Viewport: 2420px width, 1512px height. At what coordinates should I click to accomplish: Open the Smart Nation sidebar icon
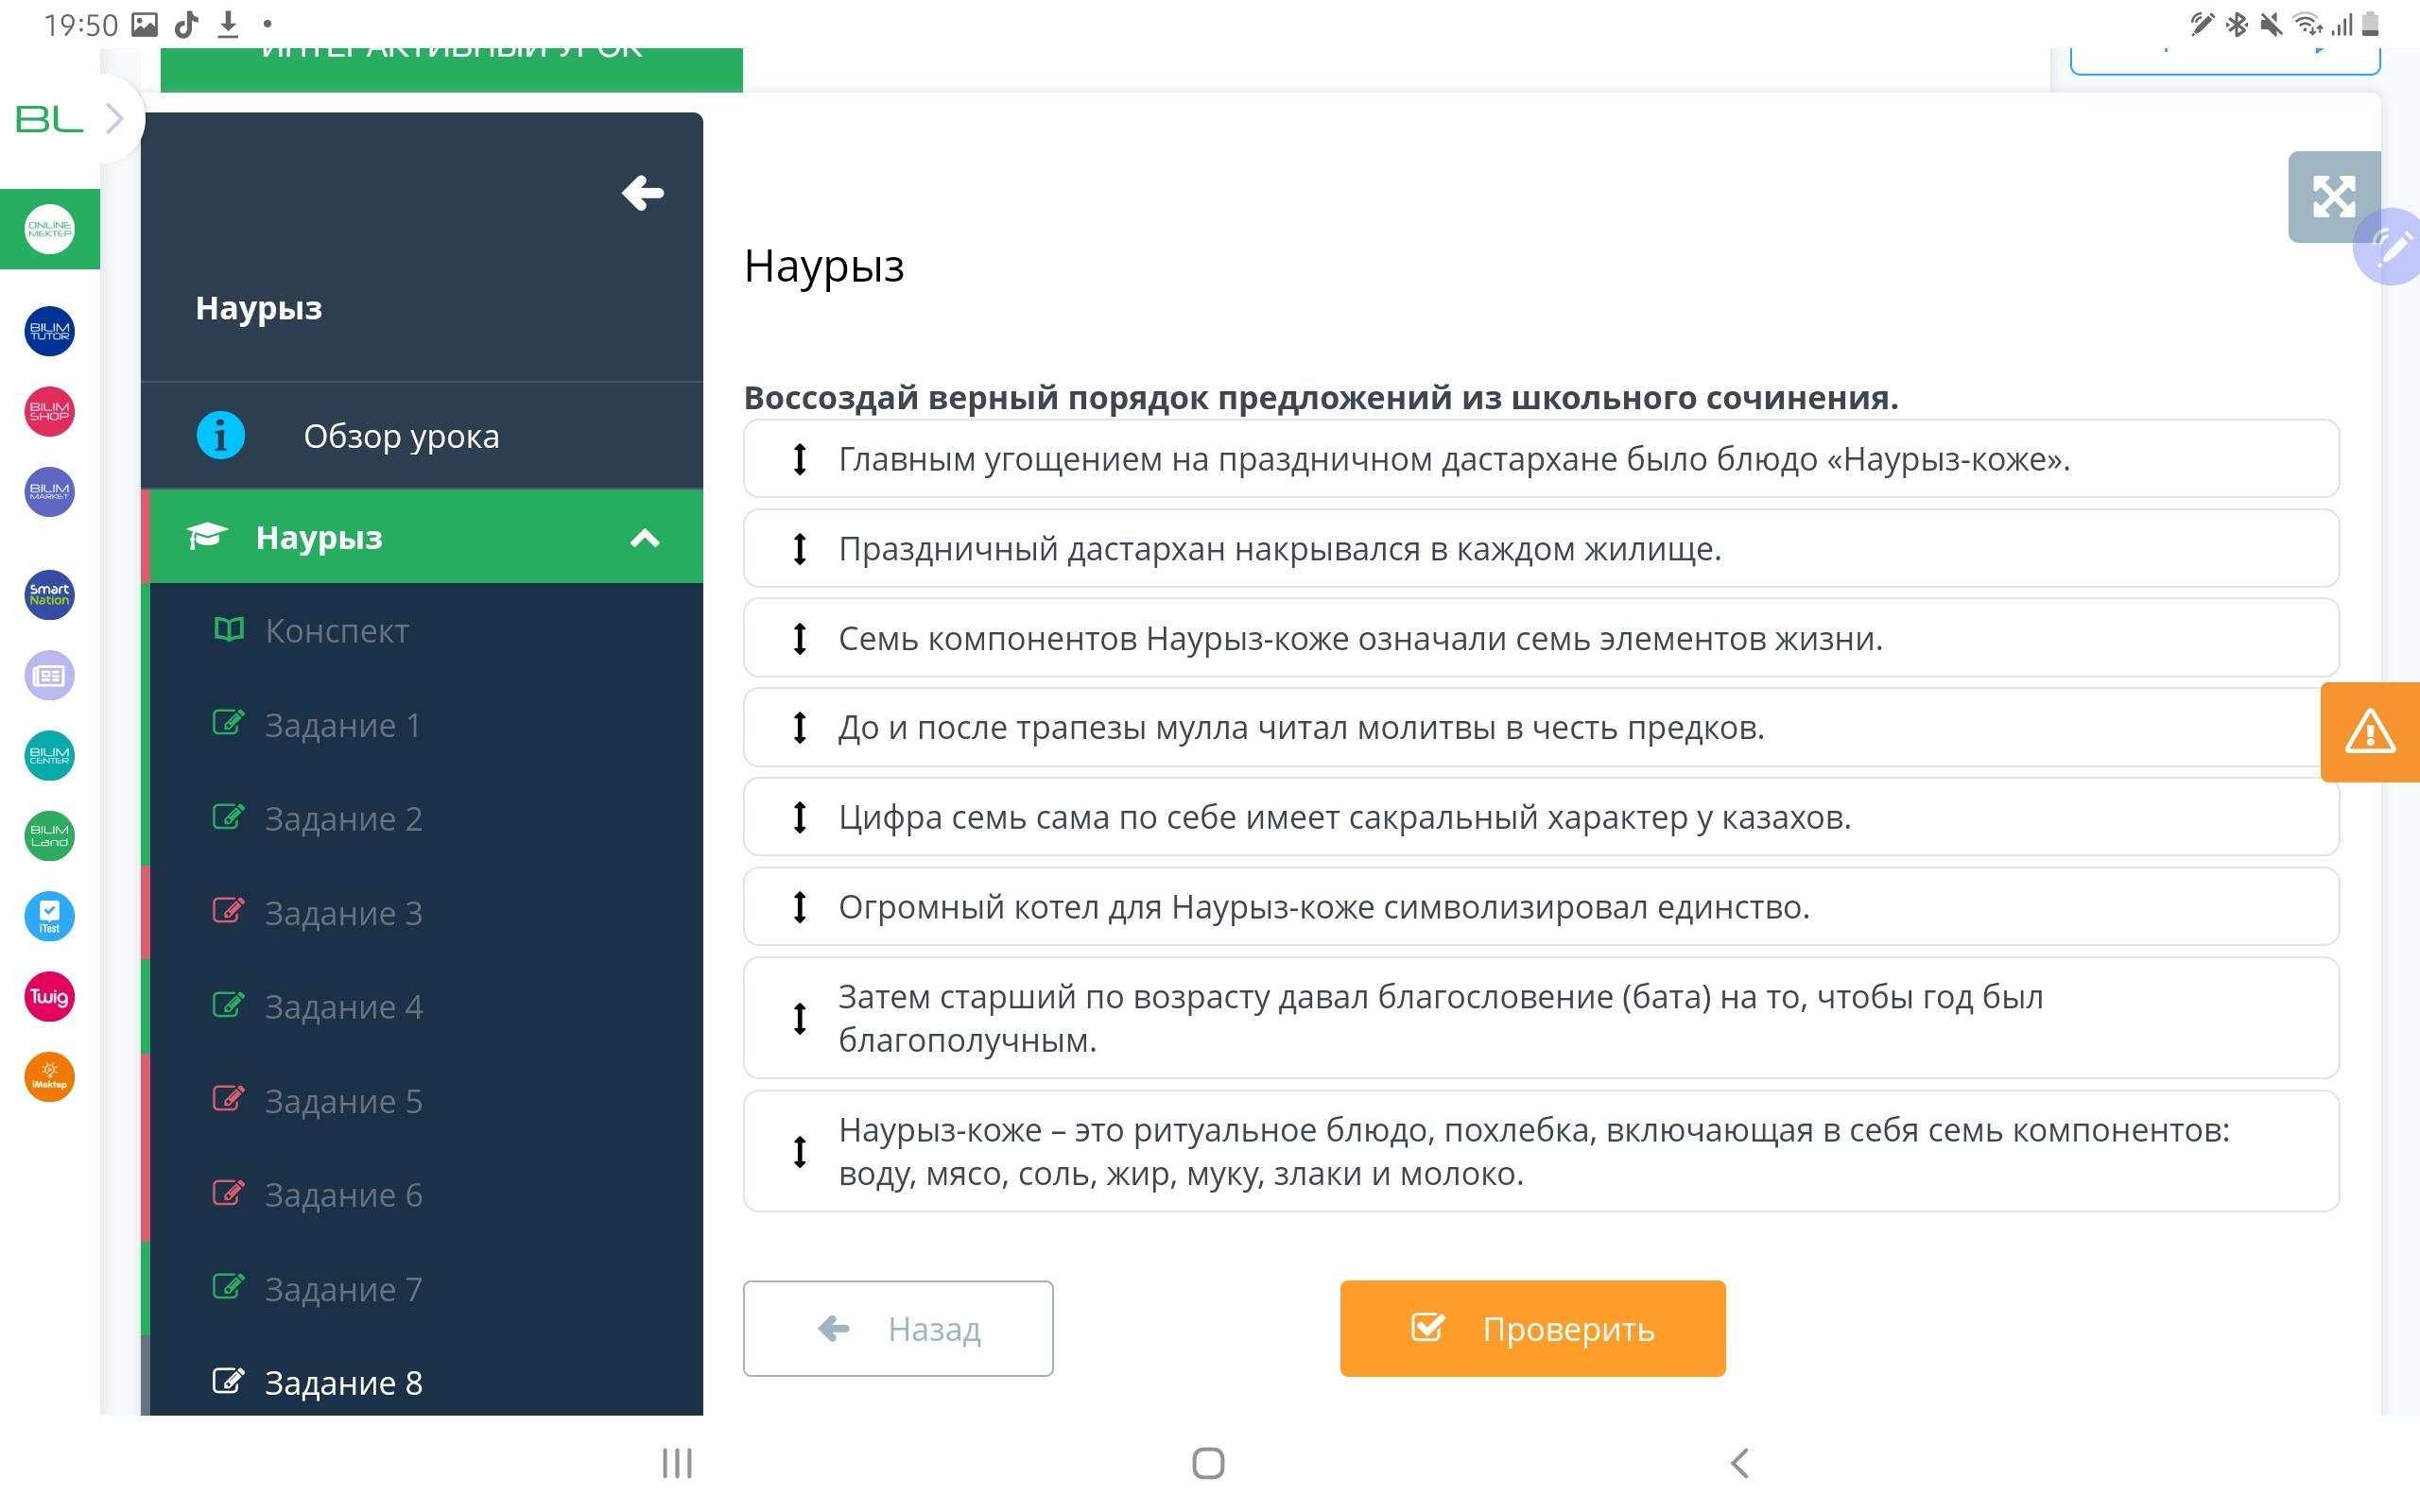click(49, 594)
